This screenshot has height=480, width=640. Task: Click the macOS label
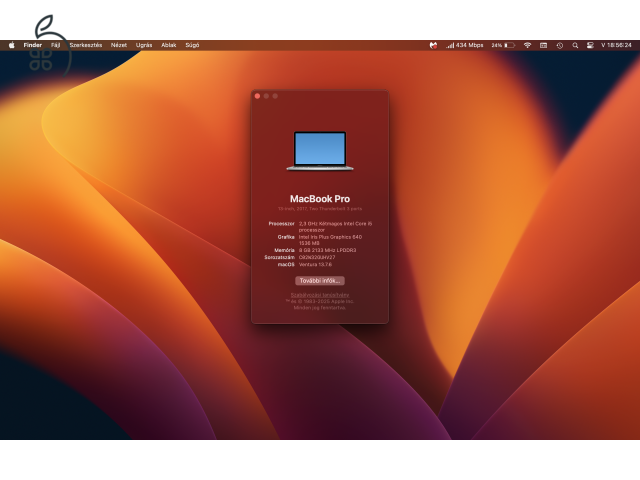286,264
